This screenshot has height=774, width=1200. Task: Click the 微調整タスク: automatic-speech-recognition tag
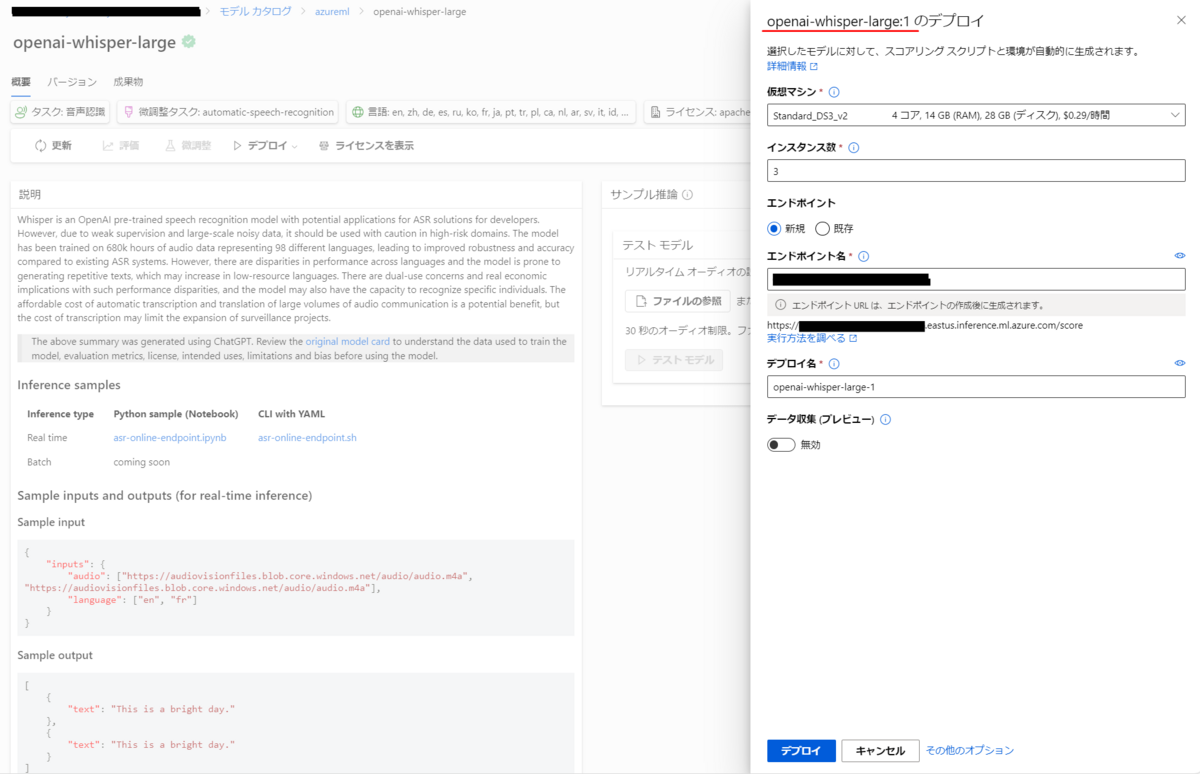tap(228, 112)
